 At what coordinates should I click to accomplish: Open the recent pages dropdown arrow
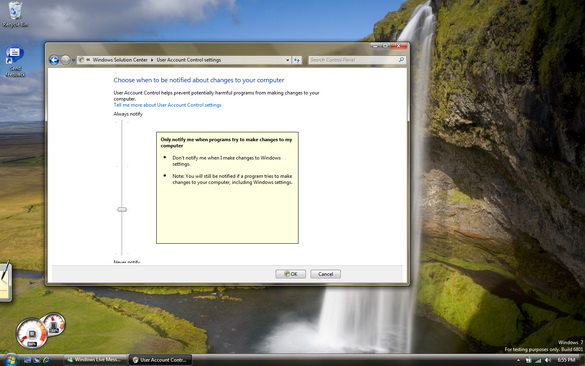[x=73, y=60]
